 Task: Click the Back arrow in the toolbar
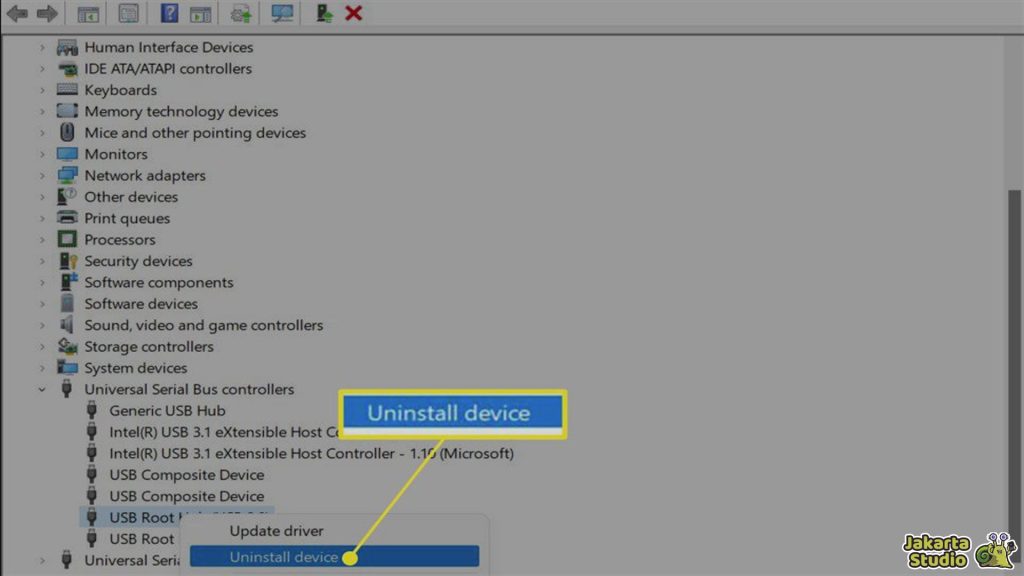click(x=17, y=14)
